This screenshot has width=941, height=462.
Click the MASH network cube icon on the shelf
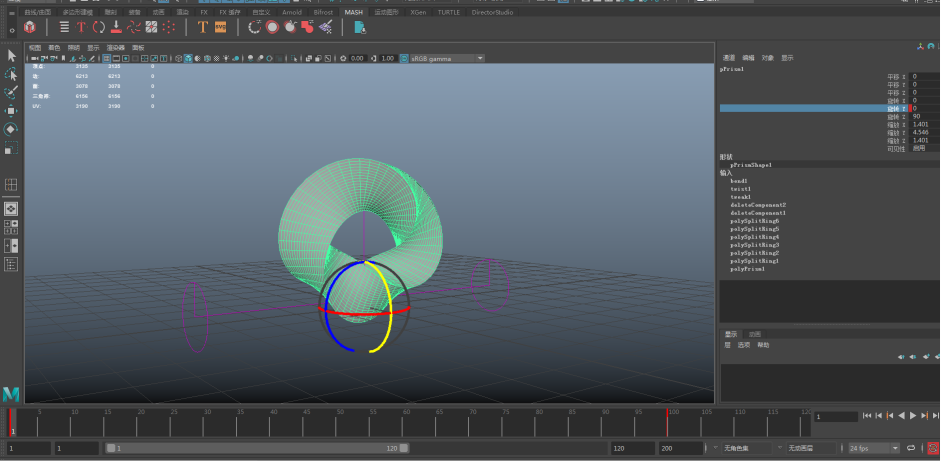pyautogui.click(x=29, y=27)
